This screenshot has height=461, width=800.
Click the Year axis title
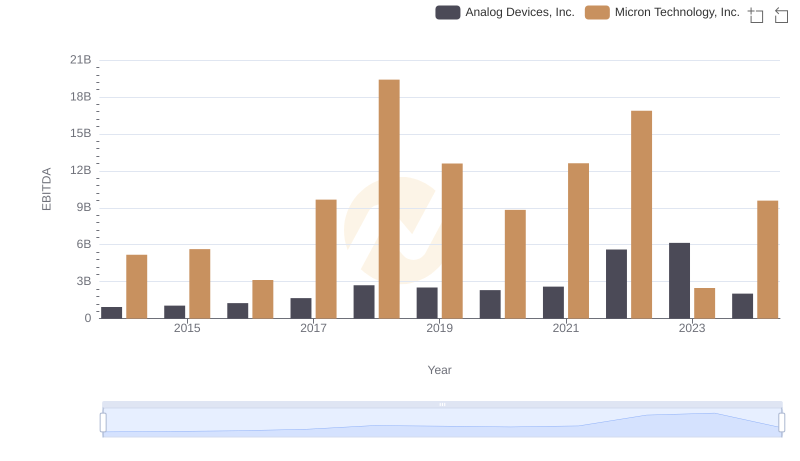439,370
